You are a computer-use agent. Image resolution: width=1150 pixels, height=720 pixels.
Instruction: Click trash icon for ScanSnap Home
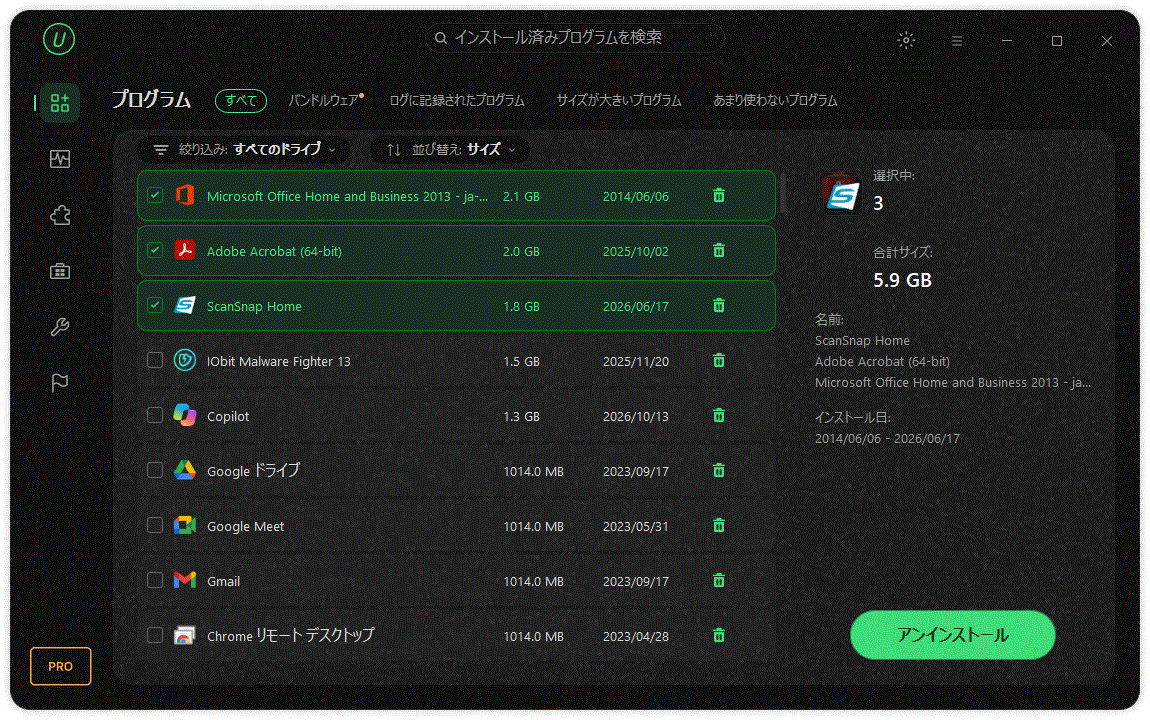[x=719, y=306]
